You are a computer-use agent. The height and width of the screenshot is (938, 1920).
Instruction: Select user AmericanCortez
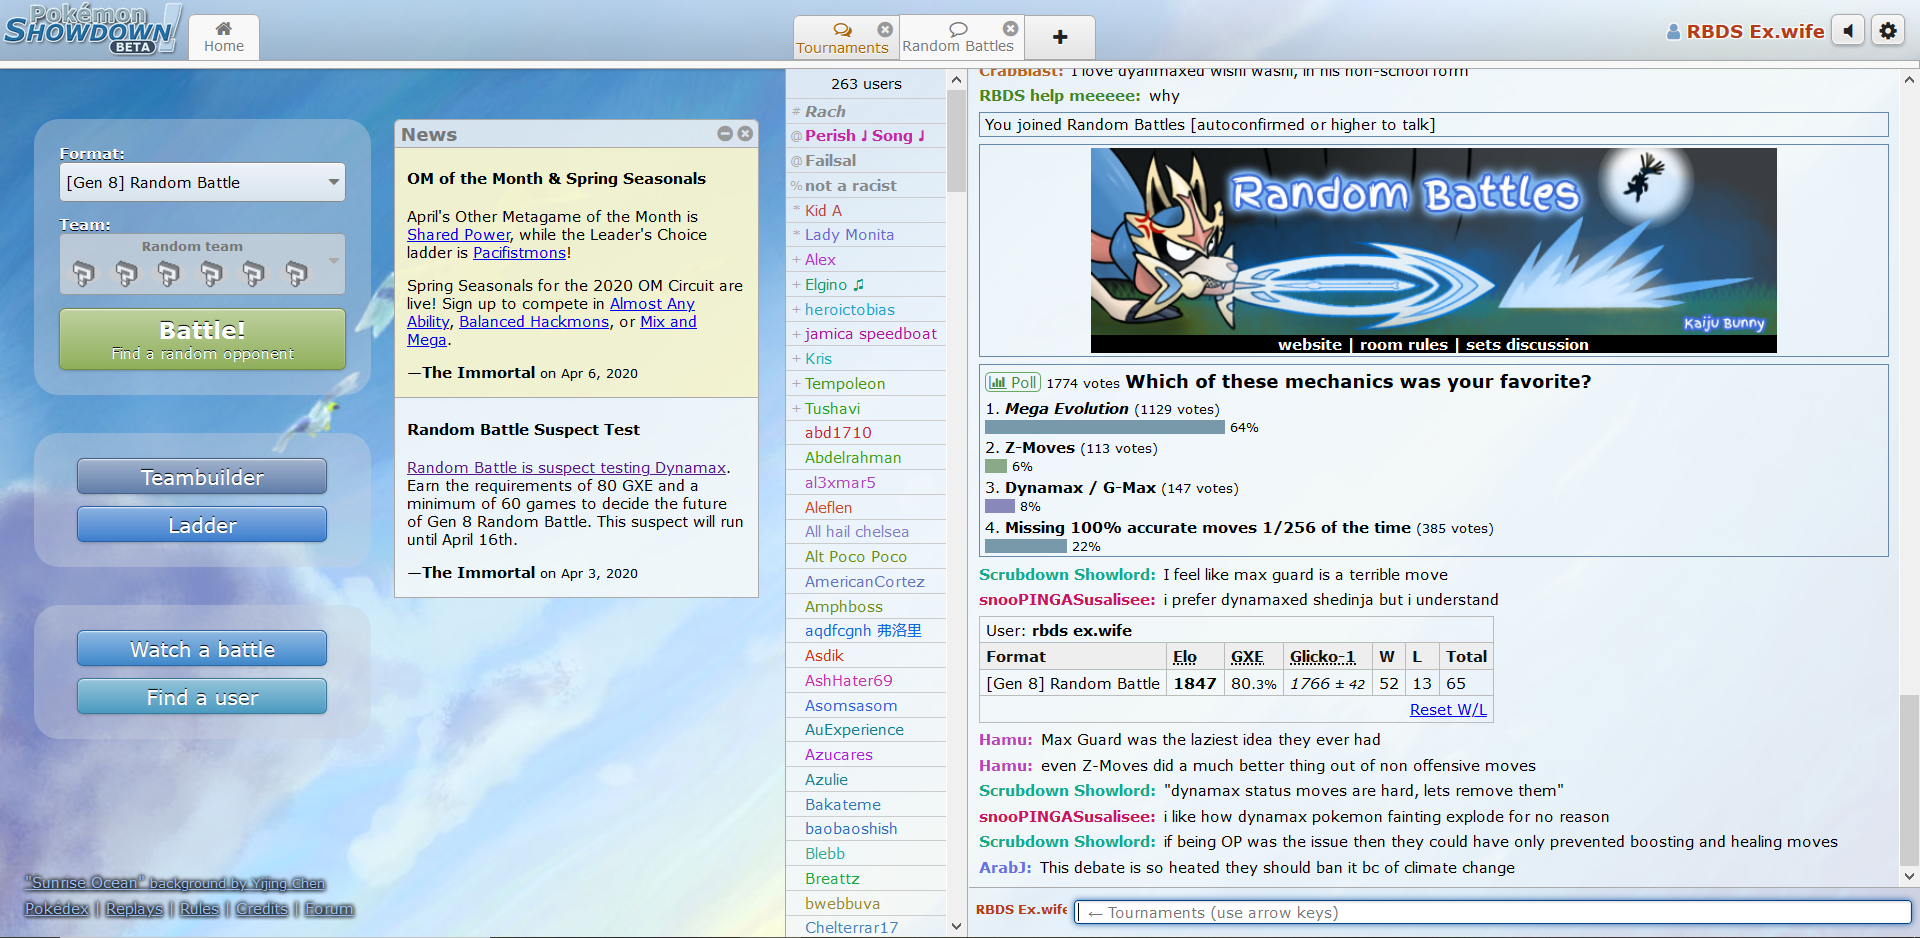pyautogui.click(x=866, y=582)
